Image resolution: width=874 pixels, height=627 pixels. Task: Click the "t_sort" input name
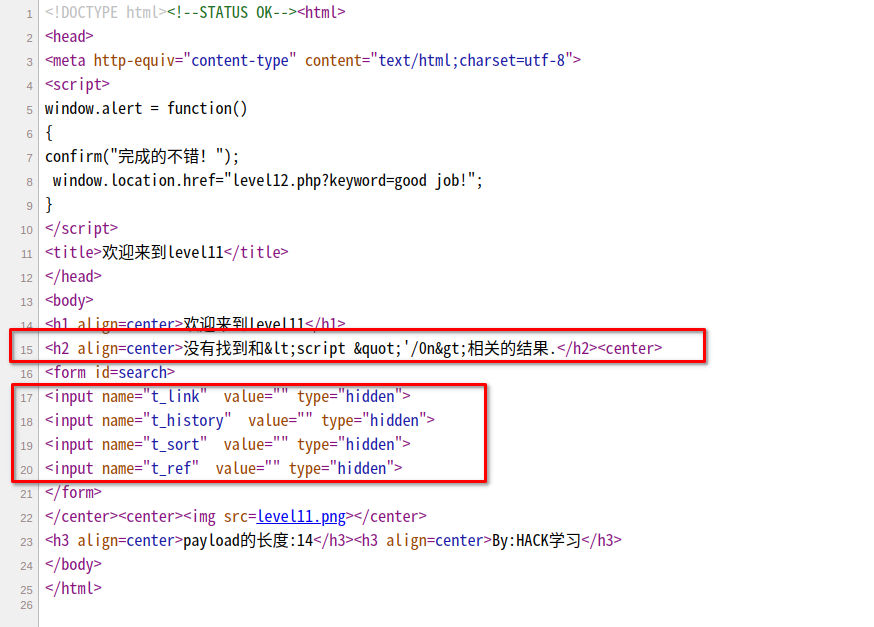(x=175, y=444)
